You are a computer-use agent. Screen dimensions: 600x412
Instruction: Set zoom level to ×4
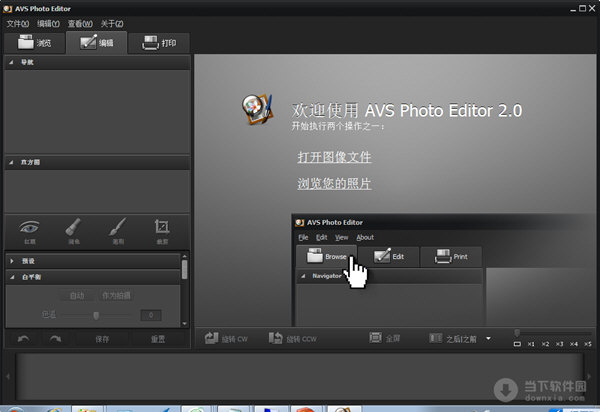tap(573, 344)
